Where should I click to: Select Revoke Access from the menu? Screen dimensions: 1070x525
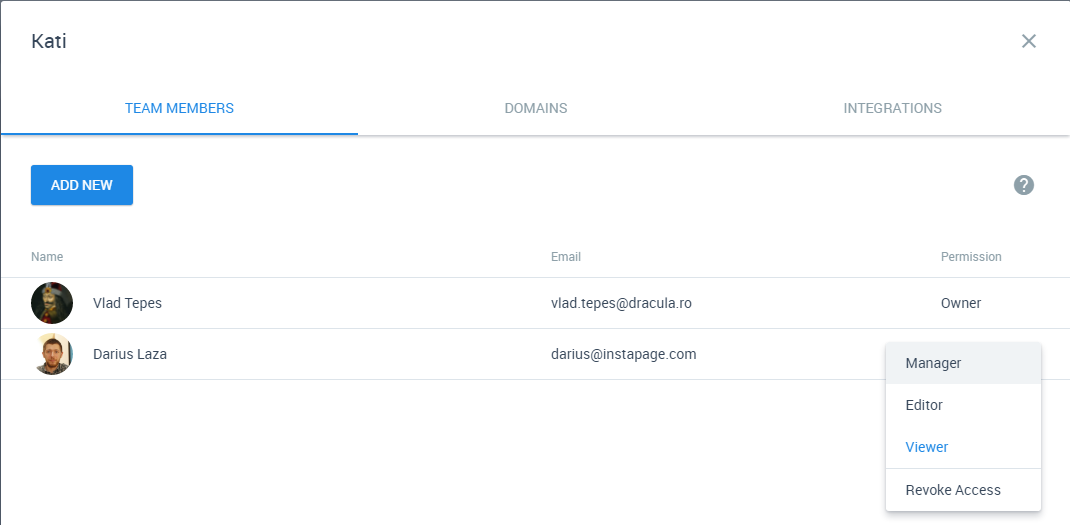coord(964,489)
